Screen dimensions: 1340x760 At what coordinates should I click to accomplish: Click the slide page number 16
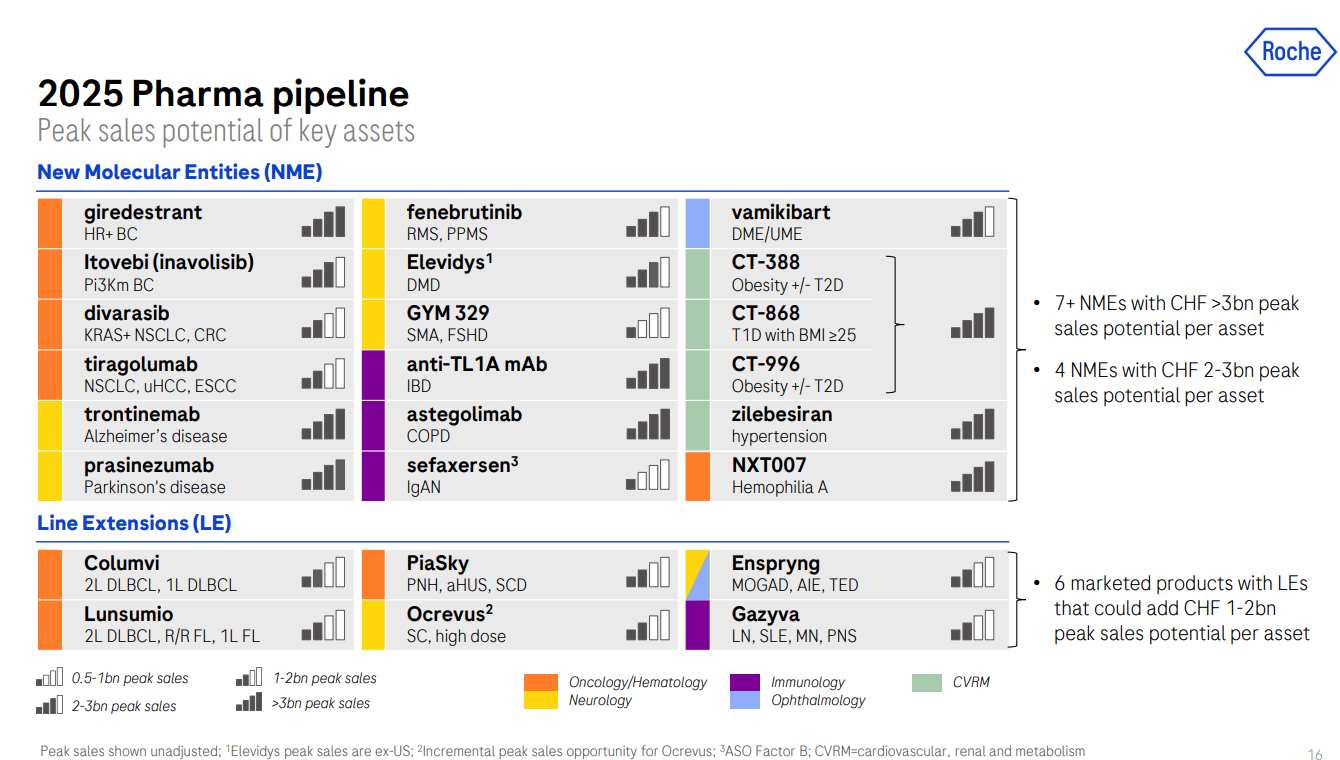coord(1315,755)
